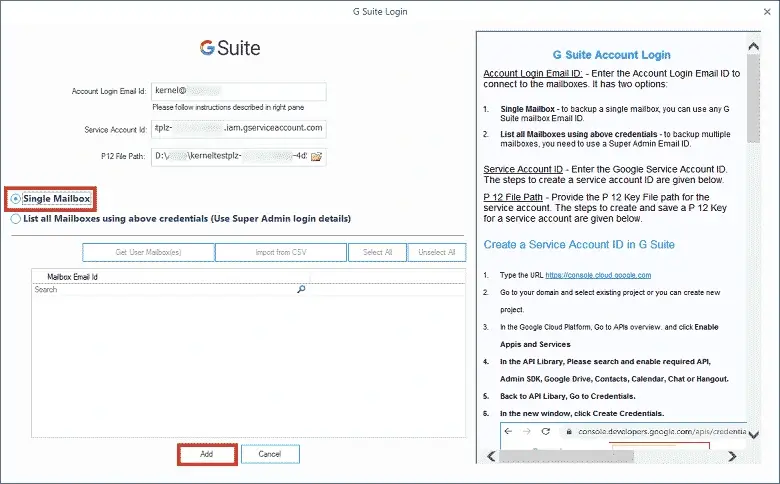The width and height of the screenshot is (780, 484).
Task: Click Create a Service Account ID in G Suite heading
Action: 579,245
